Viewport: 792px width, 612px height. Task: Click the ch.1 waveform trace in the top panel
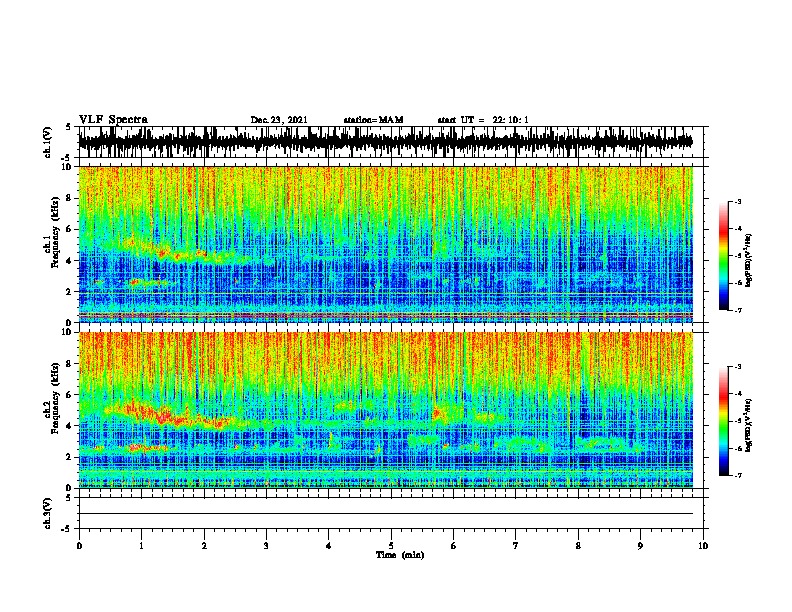386,142
